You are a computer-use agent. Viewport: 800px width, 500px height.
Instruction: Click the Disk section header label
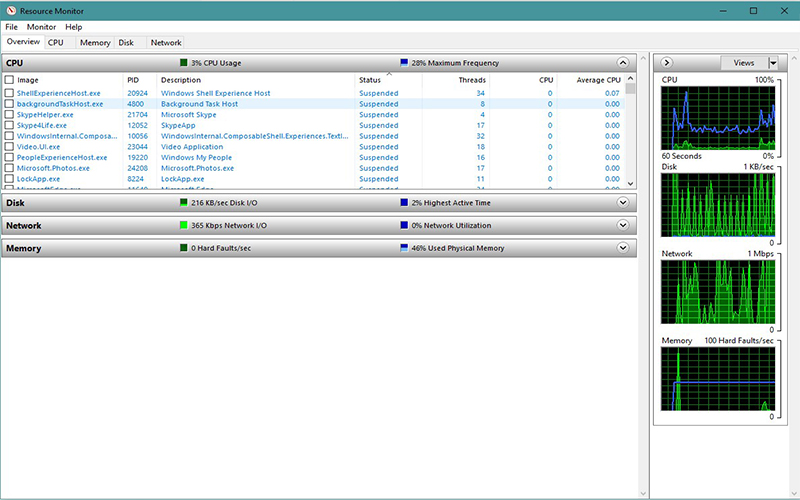(15, 203)
